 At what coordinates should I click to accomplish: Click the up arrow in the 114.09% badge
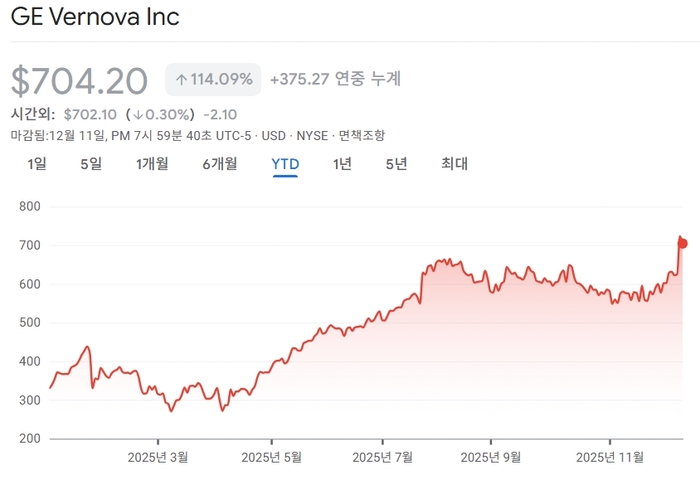(182, 79)
